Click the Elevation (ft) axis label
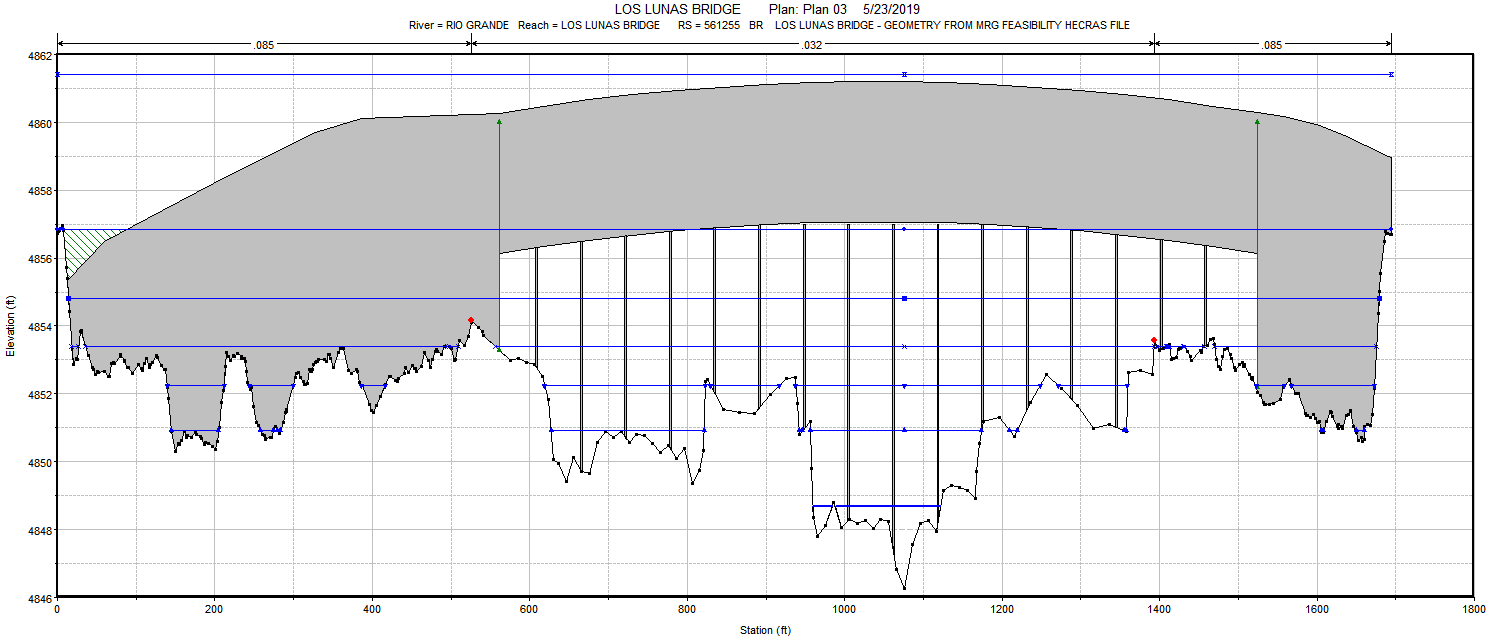Viewport: 1495px width, 638px height. [x=9, y=326]
